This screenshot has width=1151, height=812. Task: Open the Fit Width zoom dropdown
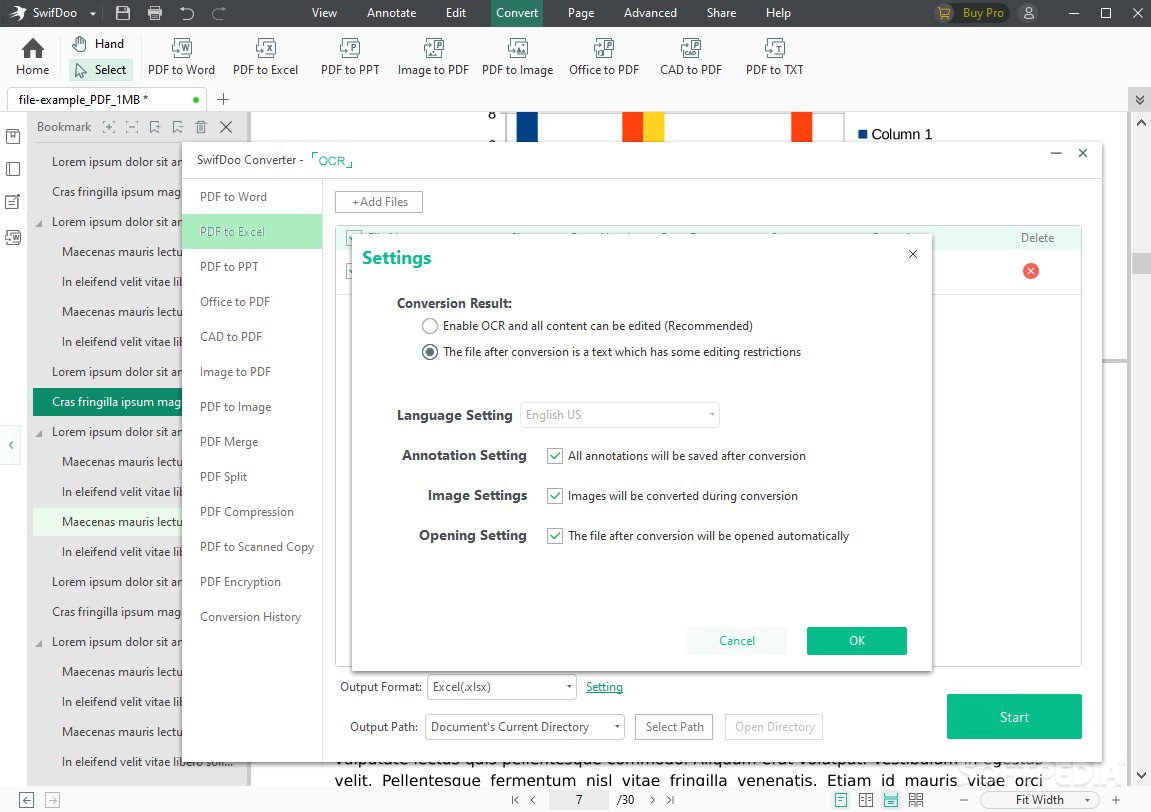tap(1040, 800)
